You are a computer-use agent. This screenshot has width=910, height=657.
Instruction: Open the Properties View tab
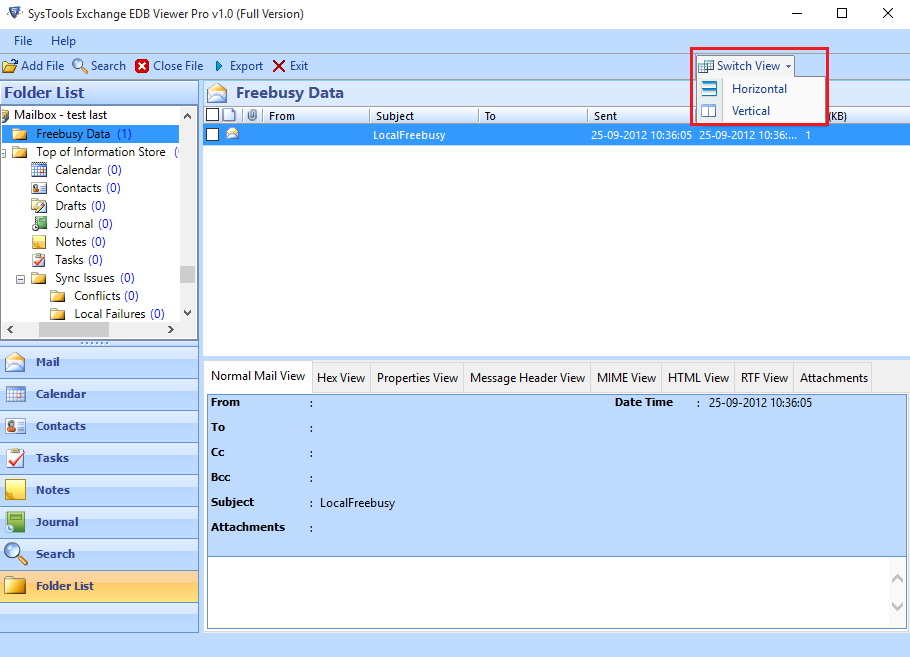pos(417,378)
